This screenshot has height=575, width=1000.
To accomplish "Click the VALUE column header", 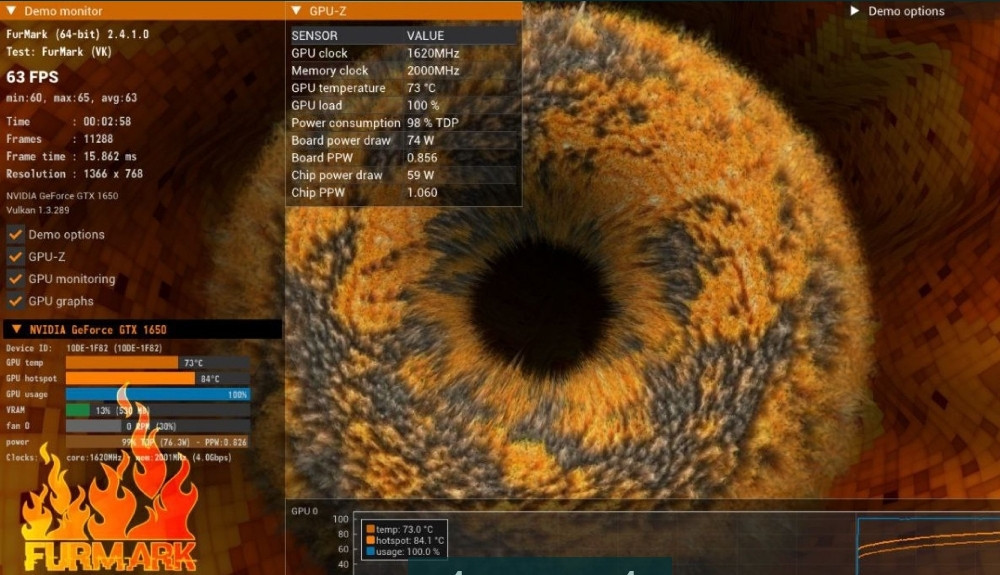I will point(425,36).
